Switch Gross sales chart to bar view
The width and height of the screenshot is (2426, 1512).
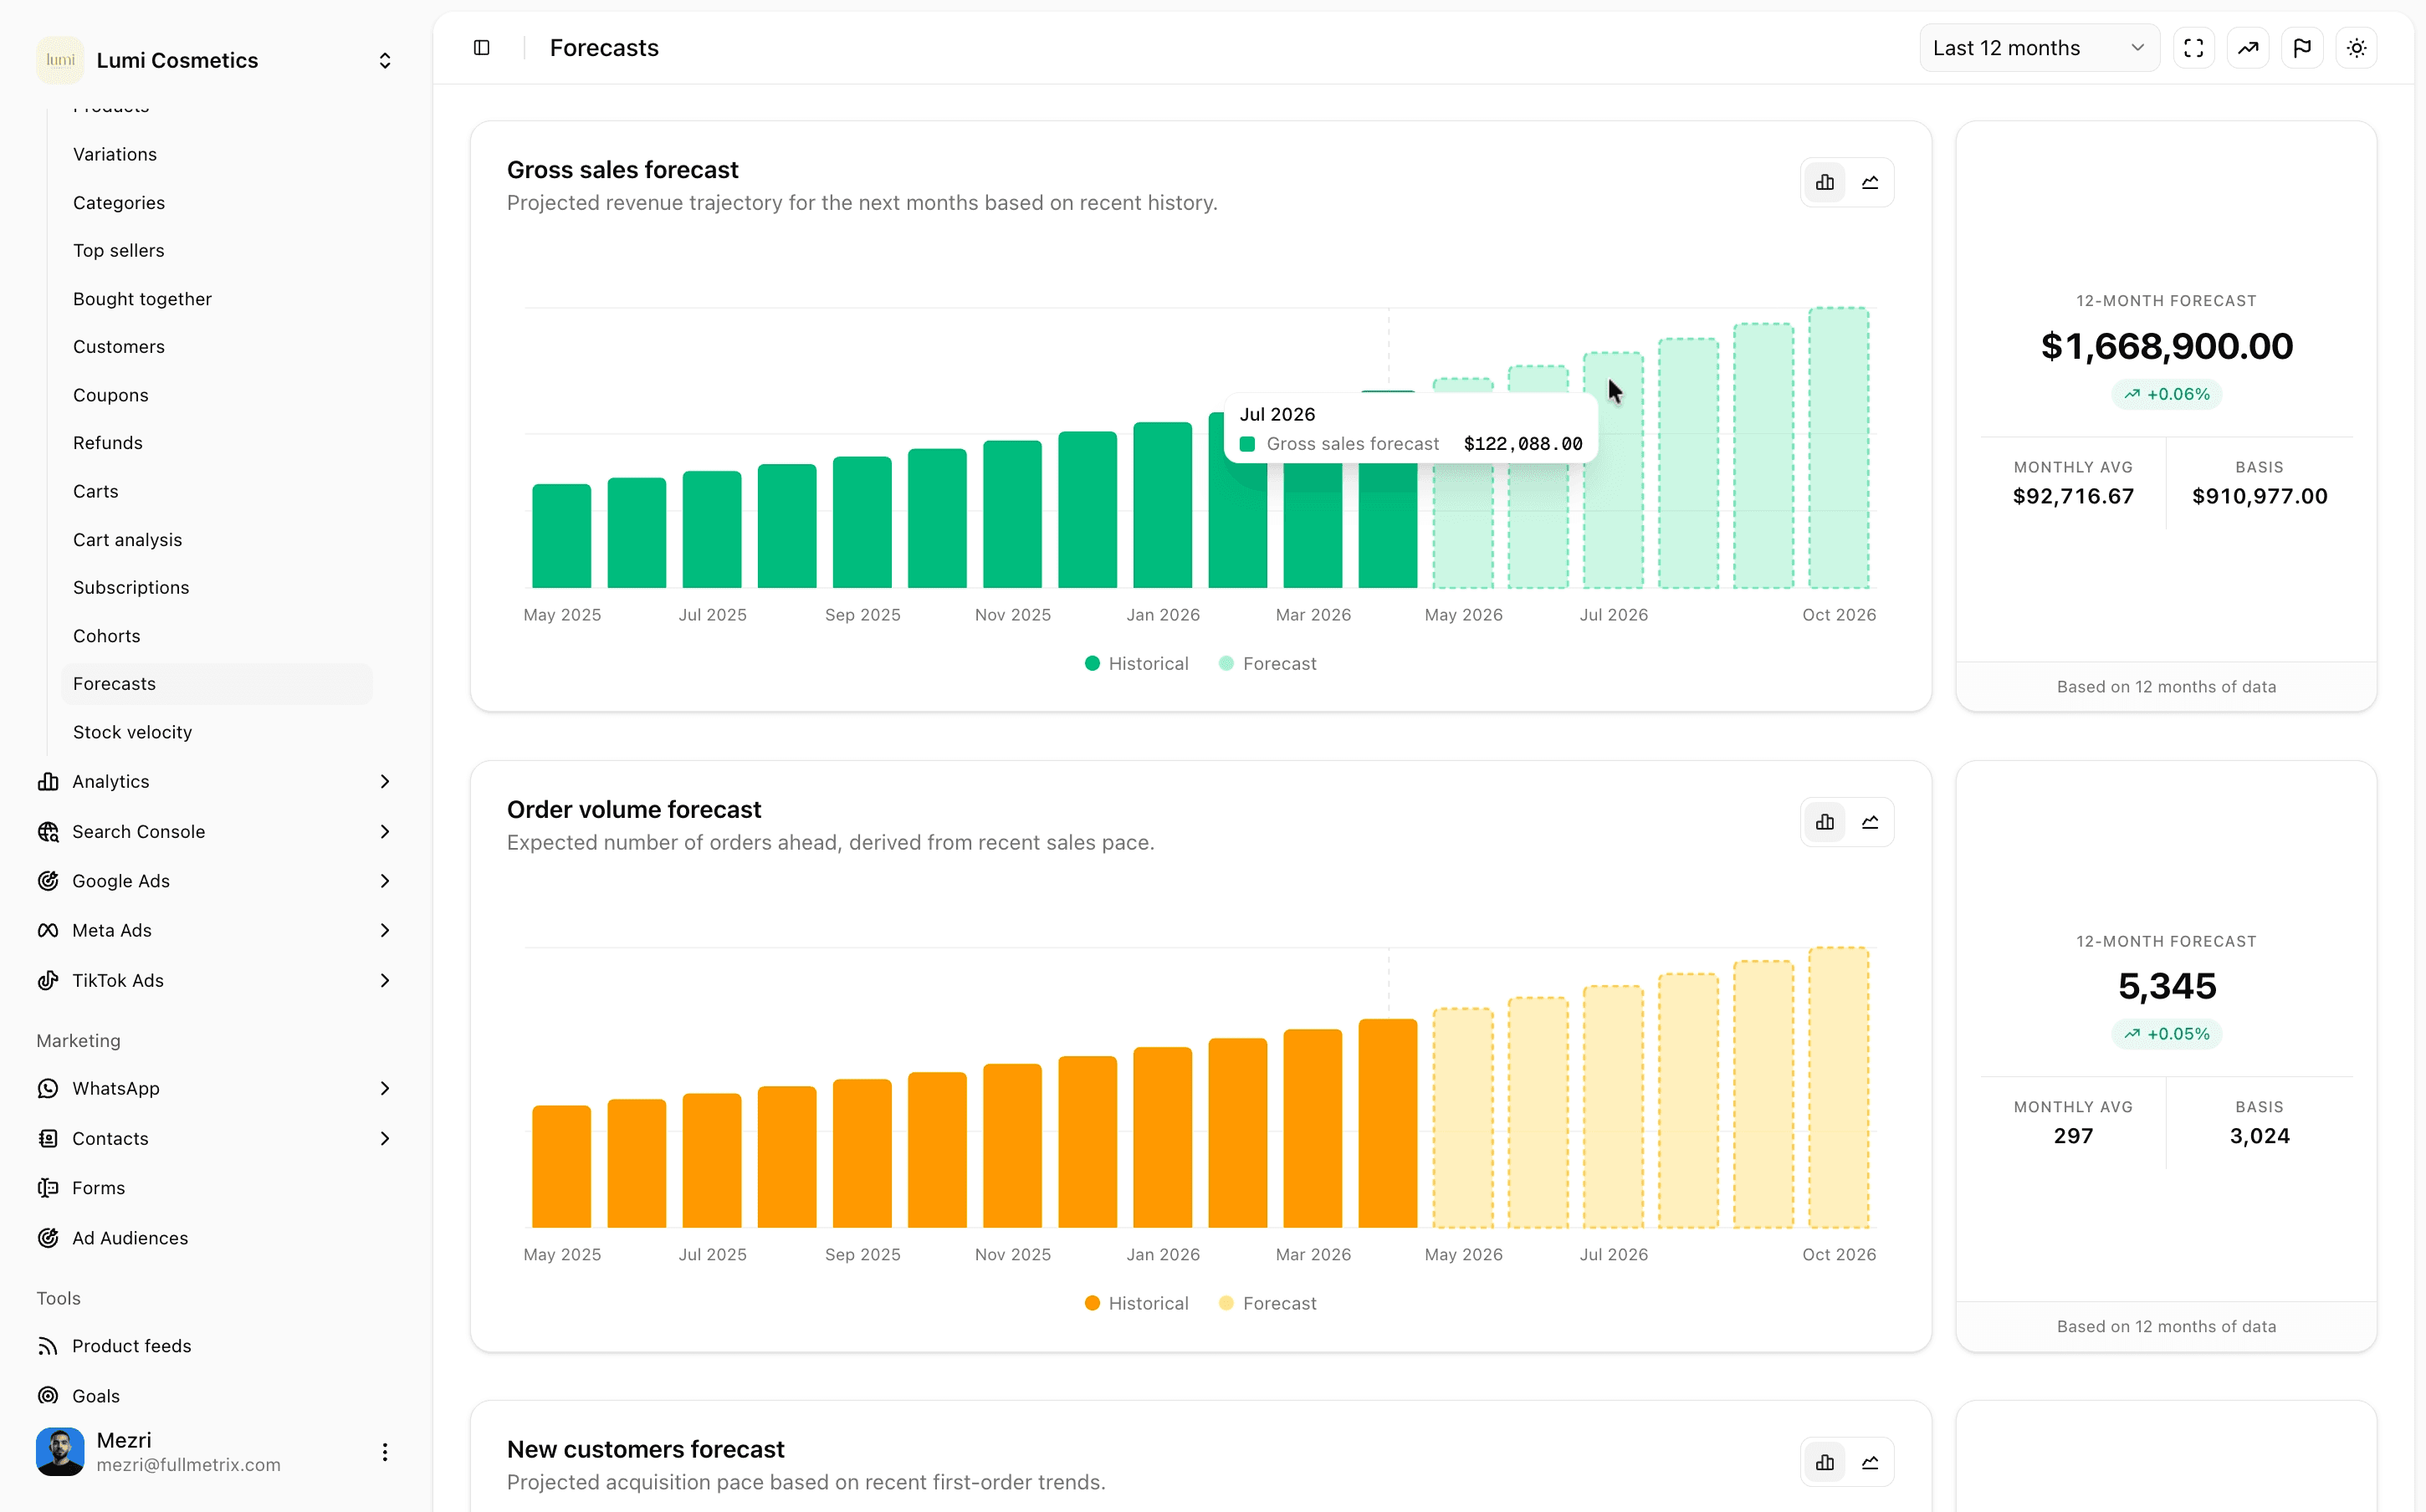[1824, 182]
